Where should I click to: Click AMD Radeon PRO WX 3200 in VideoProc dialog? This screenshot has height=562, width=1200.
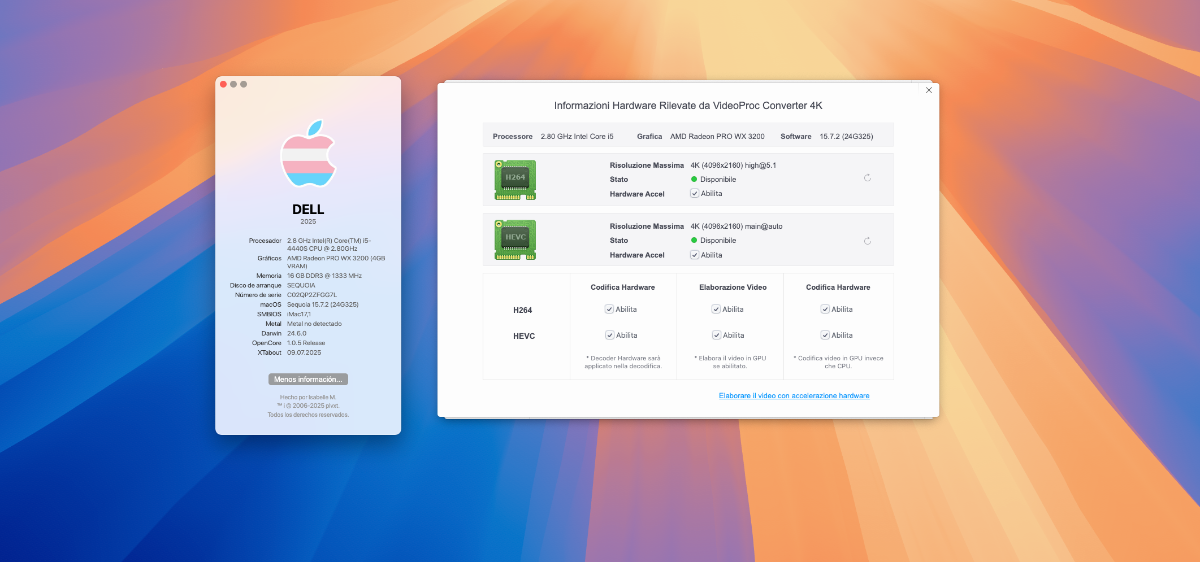coord(717,136)
